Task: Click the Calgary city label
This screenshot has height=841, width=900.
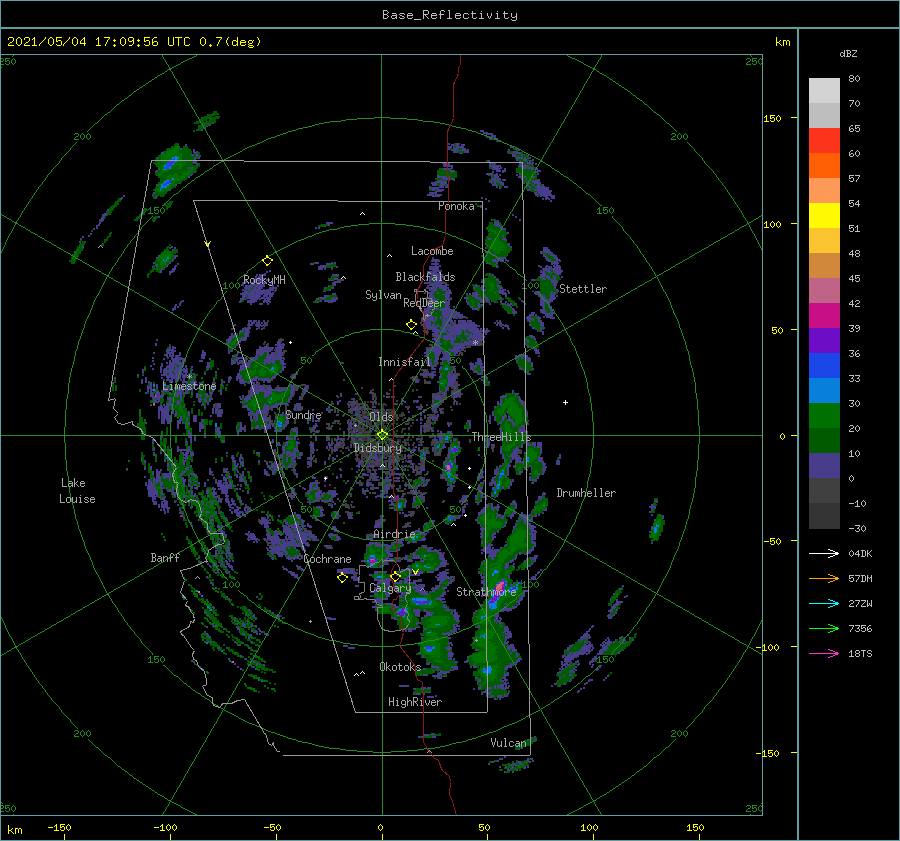Action: pos(390,588)
